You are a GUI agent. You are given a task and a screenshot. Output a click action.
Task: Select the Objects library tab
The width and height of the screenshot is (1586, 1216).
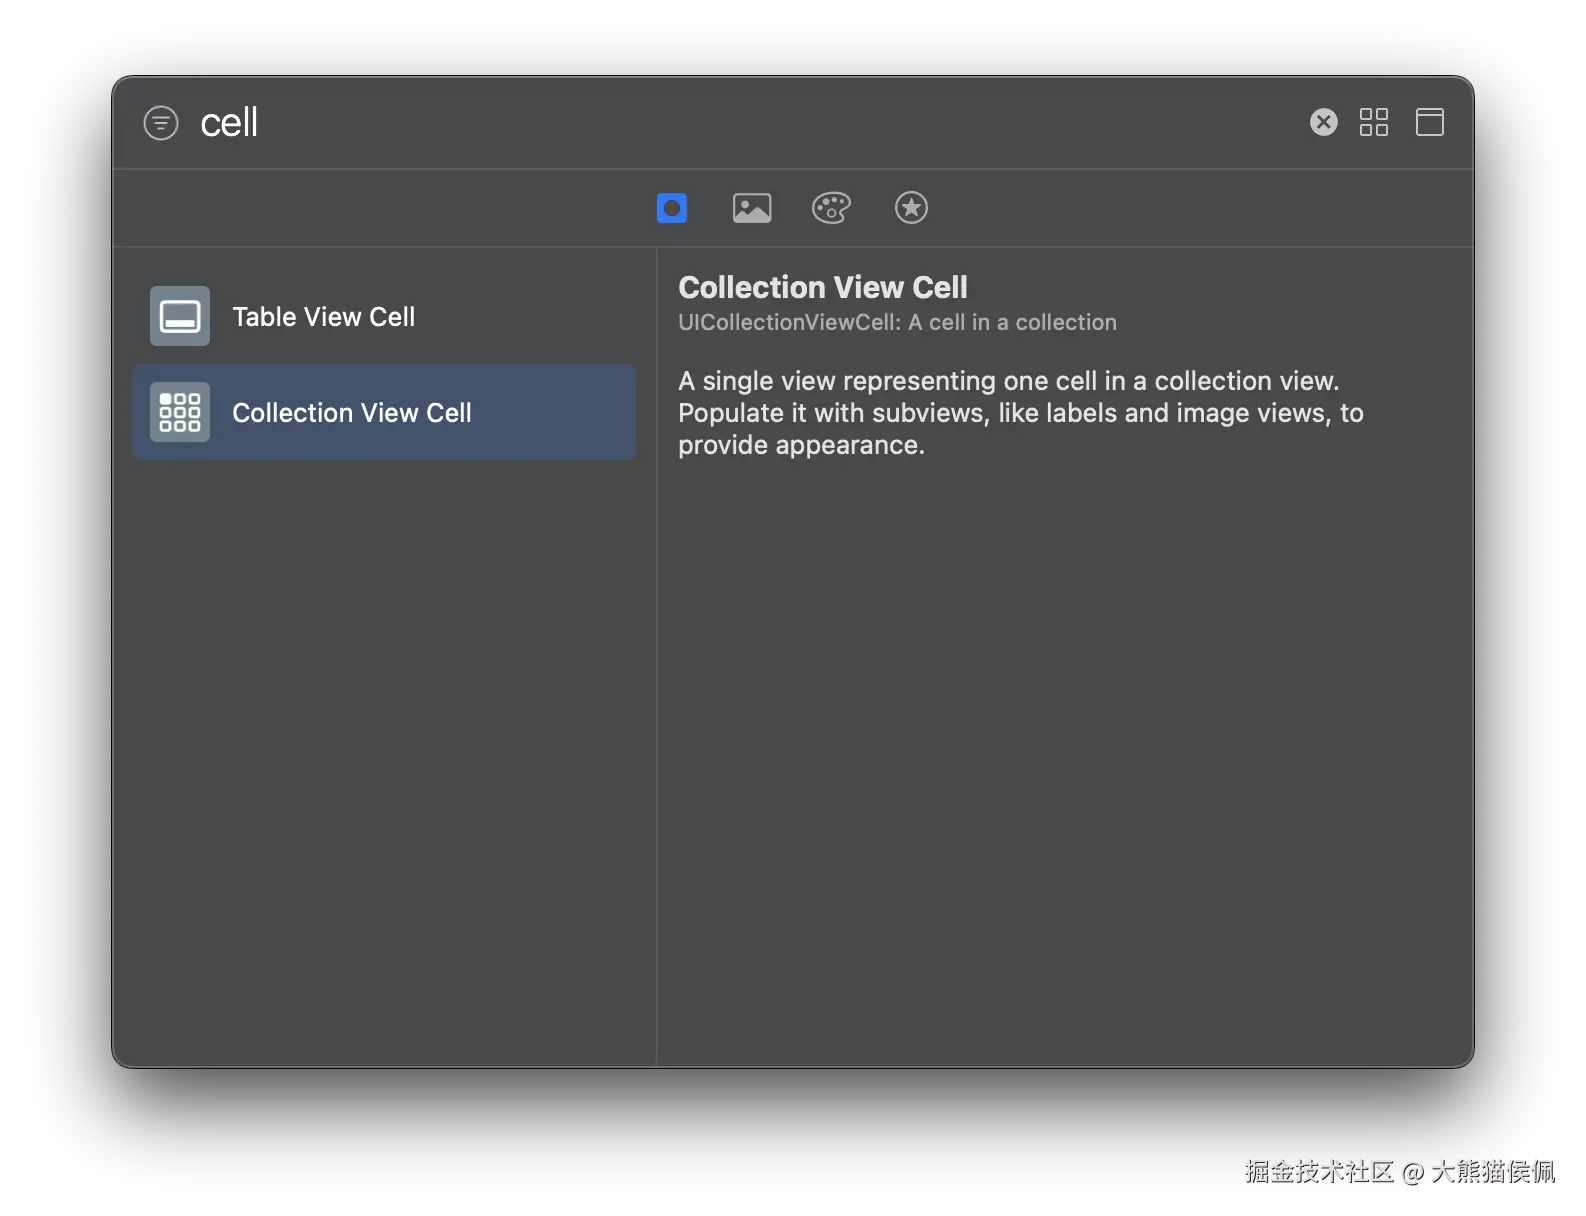click(x=672, y=208)
